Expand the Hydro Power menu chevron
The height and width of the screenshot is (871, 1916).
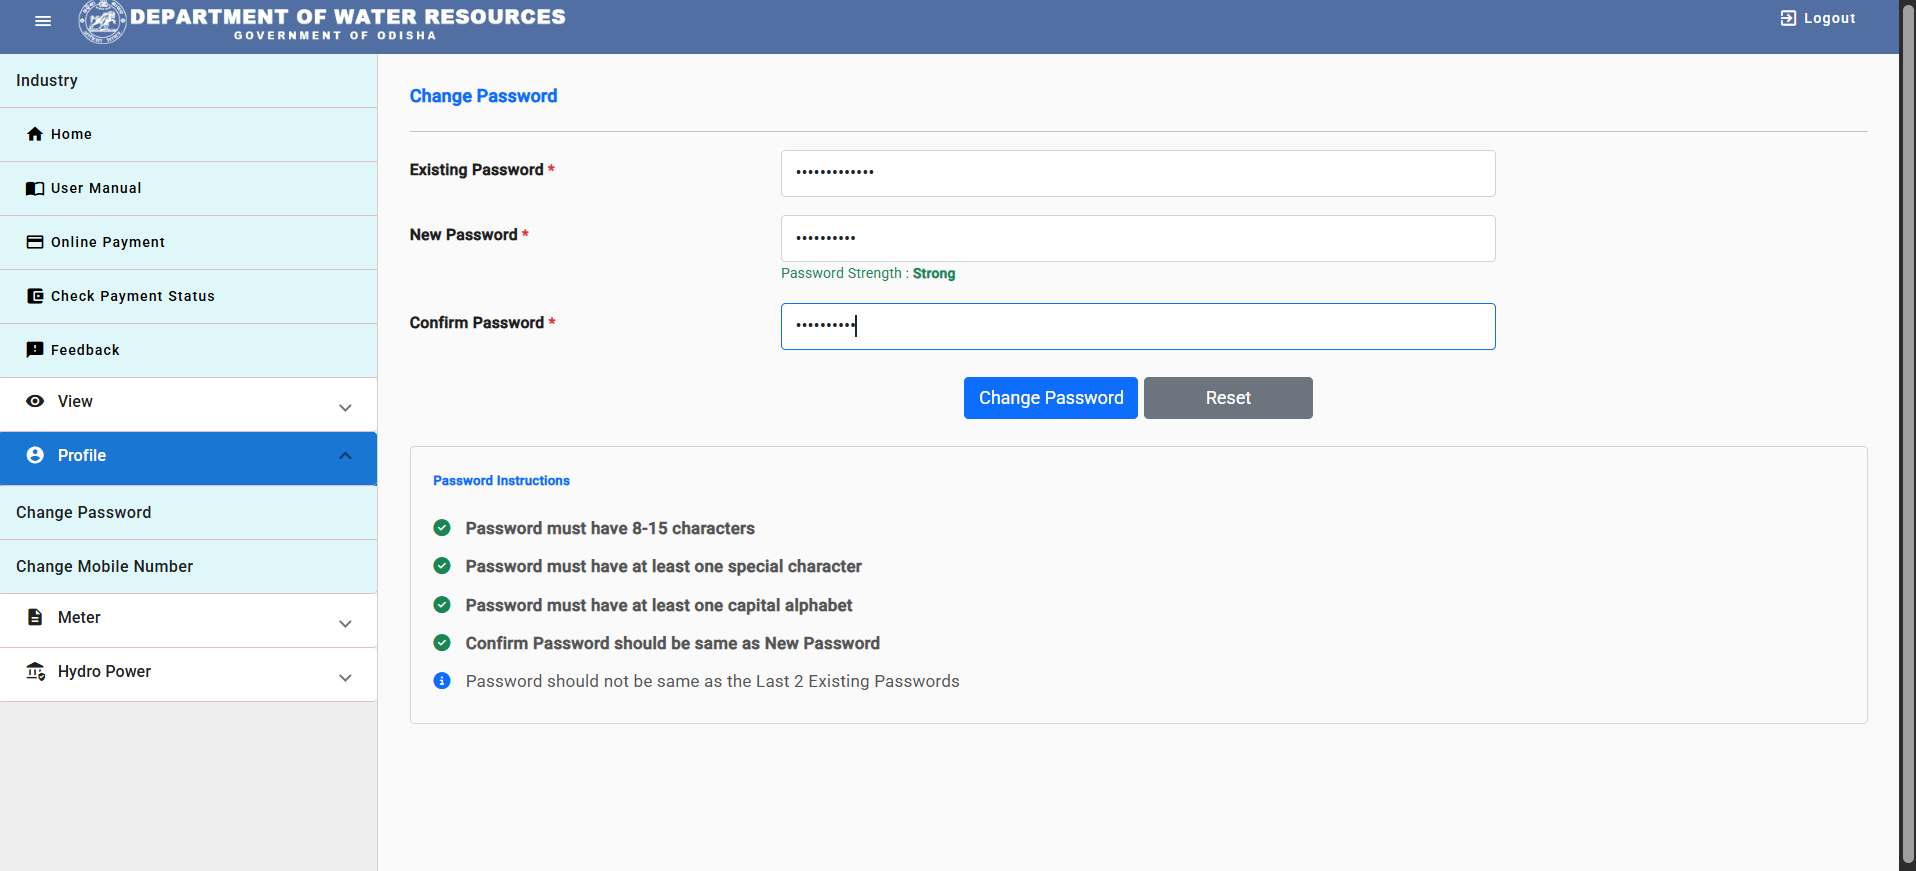tap(345, 677)
